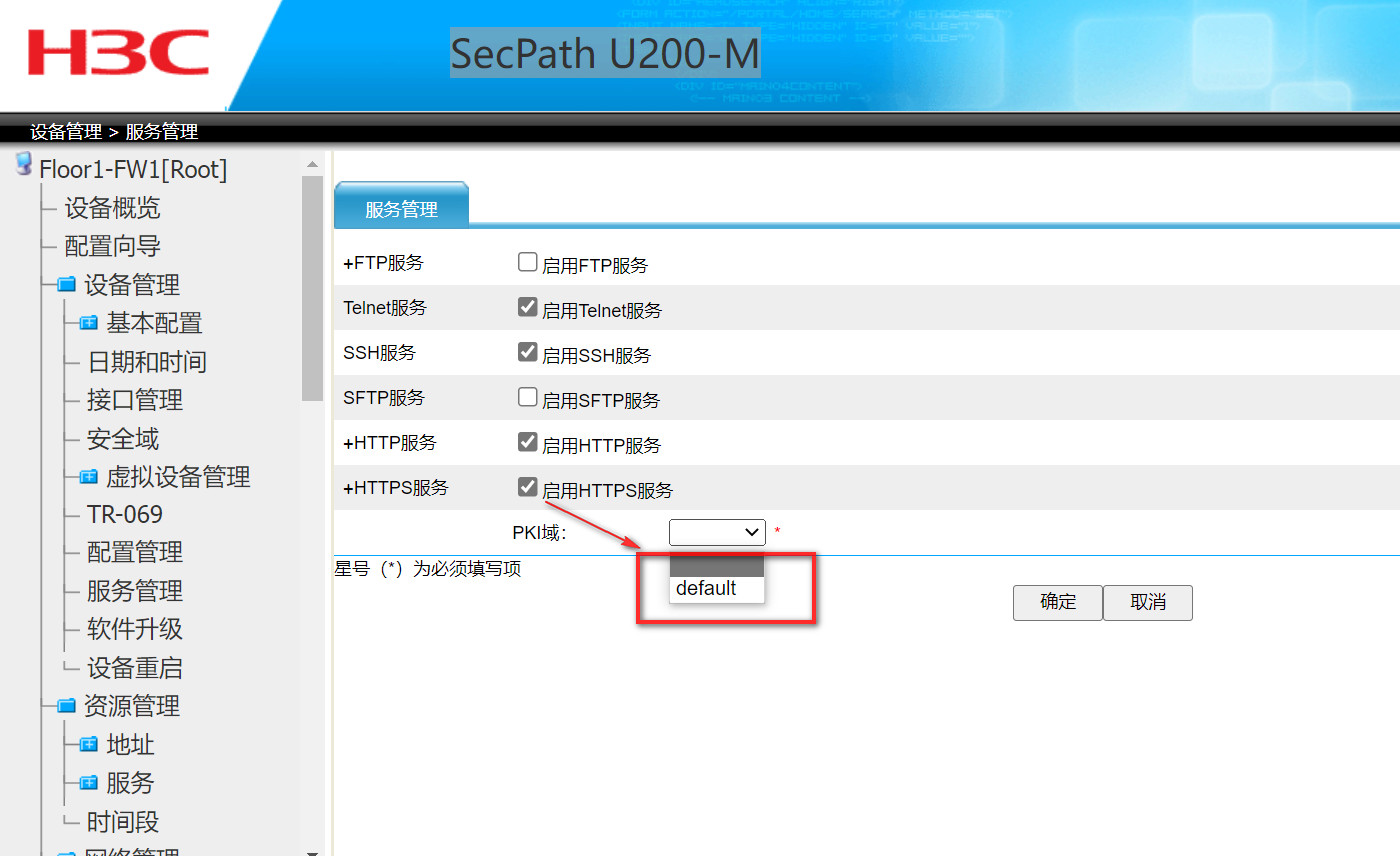
Task: Go to 日期和时间 in the tree
Action: tap(147, 362)
